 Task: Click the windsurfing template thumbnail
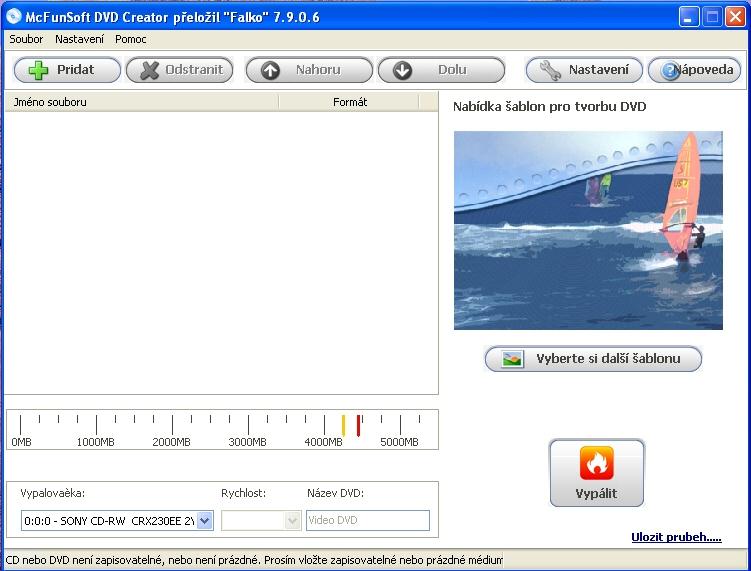click(x=588, y=230)
